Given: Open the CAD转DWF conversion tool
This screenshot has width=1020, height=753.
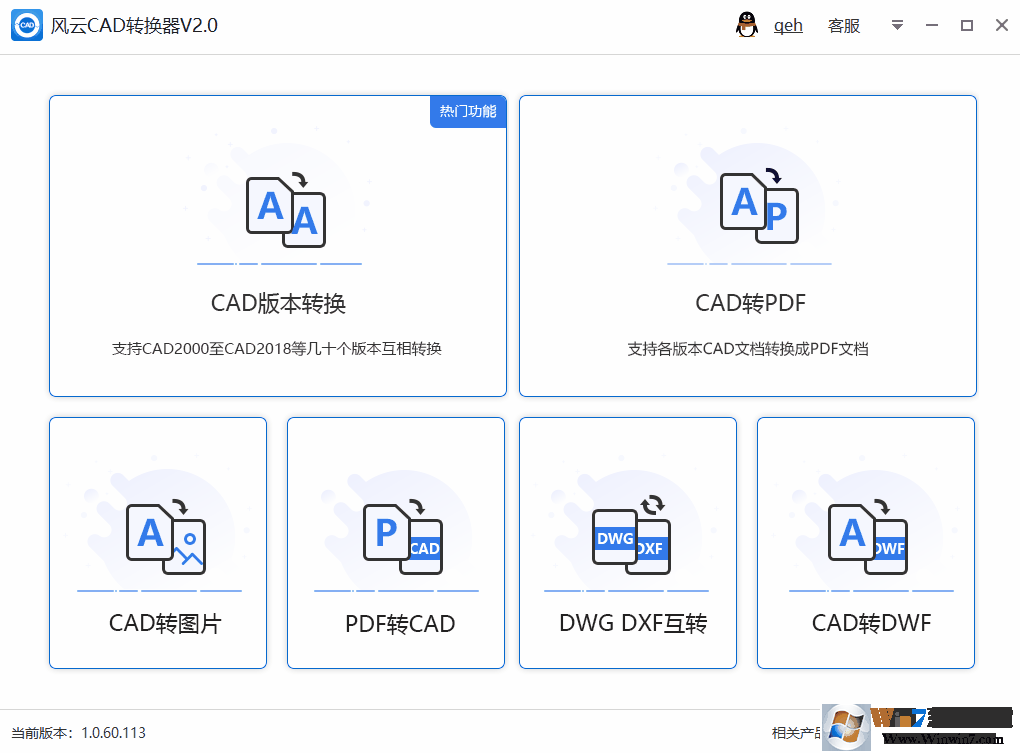Looking at the screenshot, I should (865, 543).
